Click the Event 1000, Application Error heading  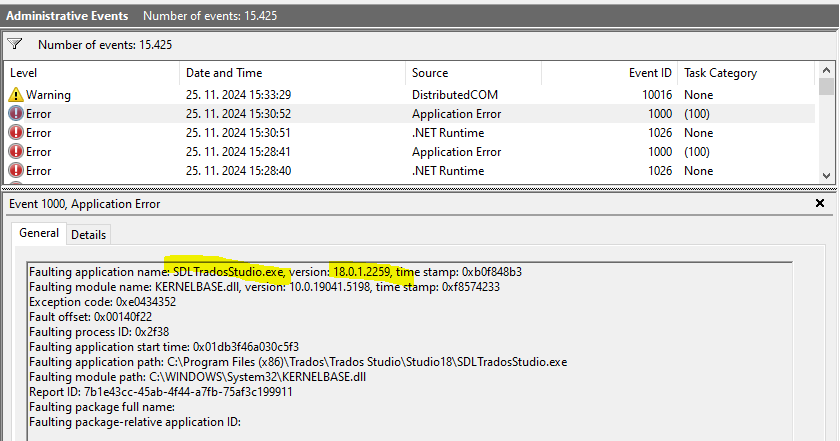pyautogui.click(x=85, y=204)
